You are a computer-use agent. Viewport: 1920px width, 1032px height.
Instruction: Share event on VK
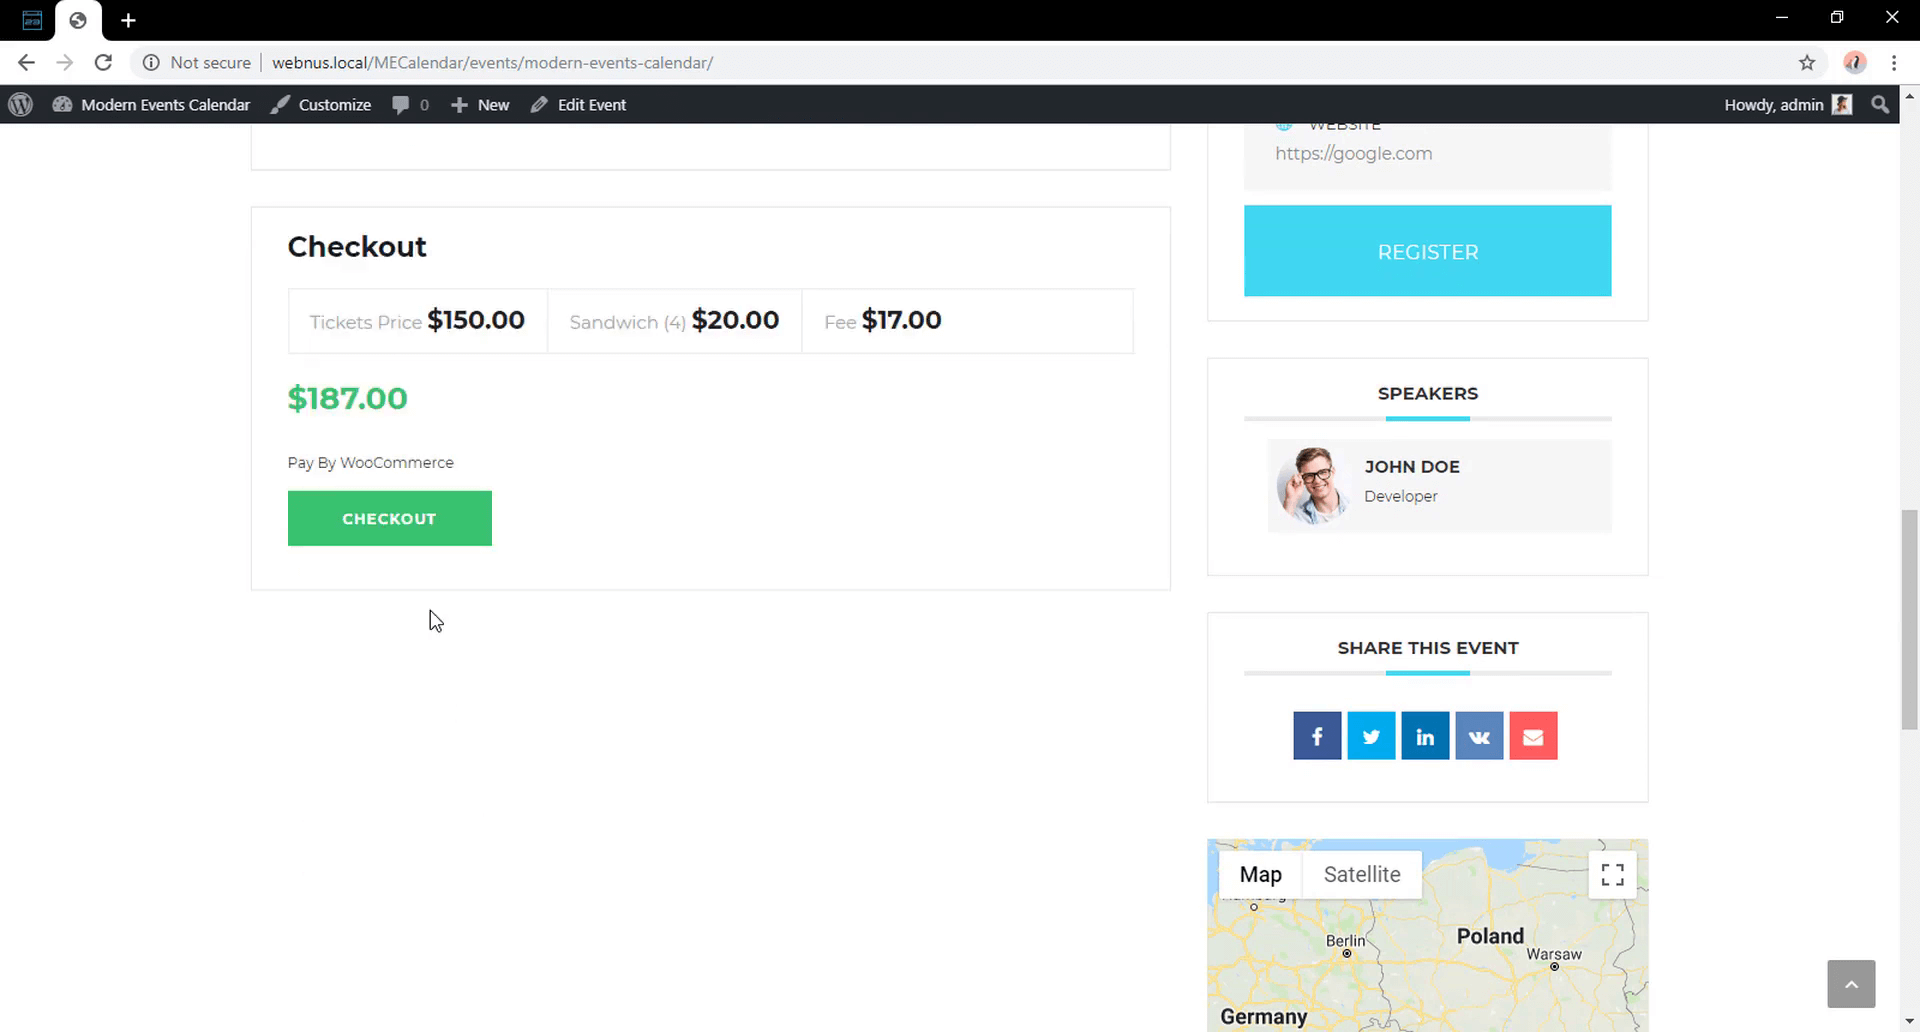1479,736
